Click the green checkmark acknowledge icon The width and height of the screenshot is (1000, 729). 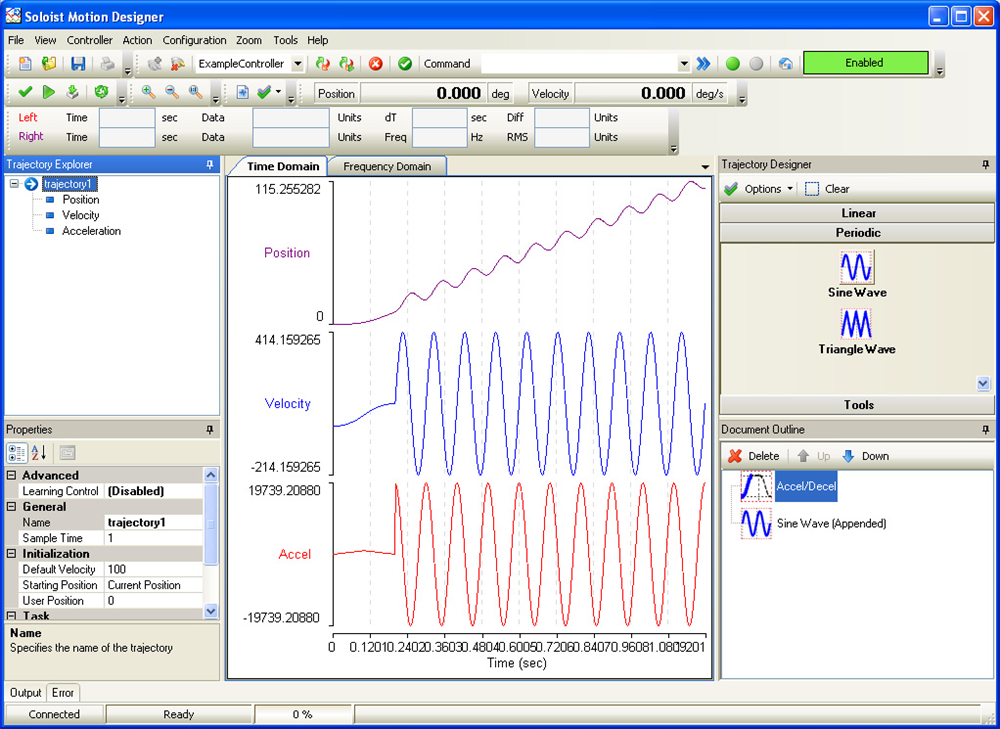click(x=405, y=63)
